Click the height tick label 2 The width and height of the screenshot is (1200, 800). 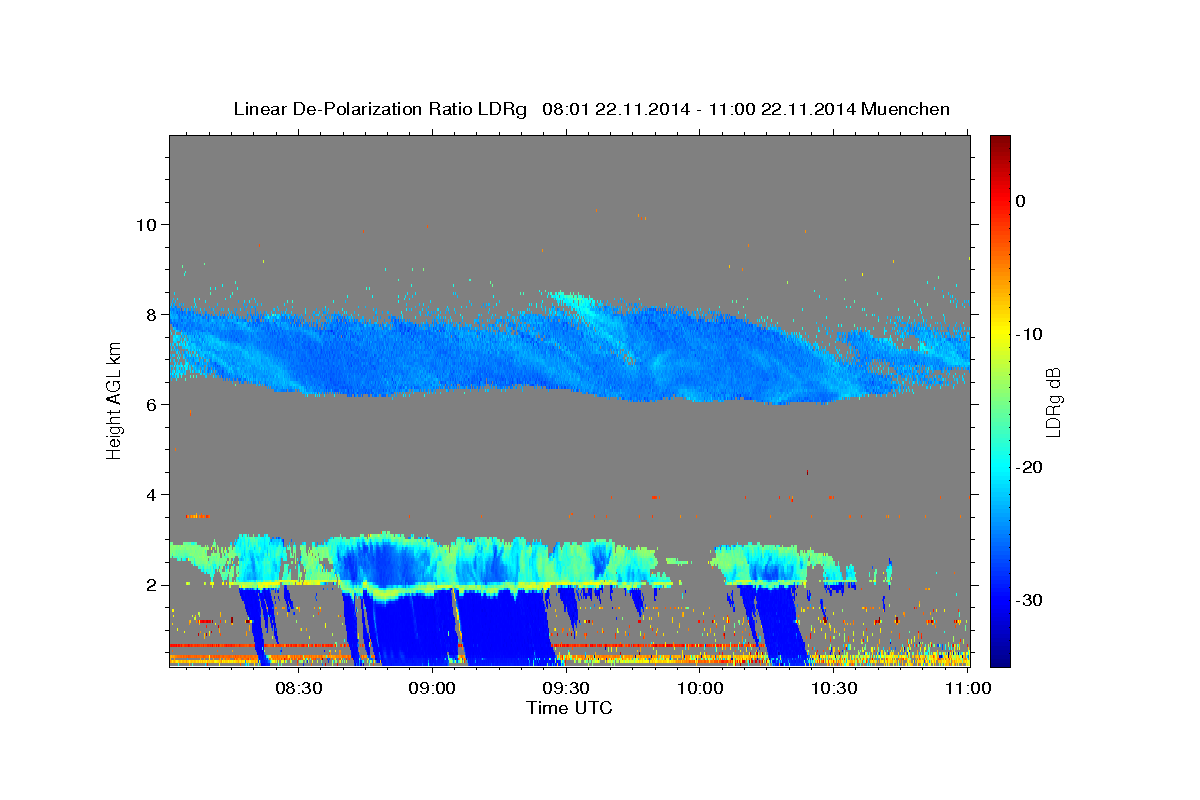151,584
